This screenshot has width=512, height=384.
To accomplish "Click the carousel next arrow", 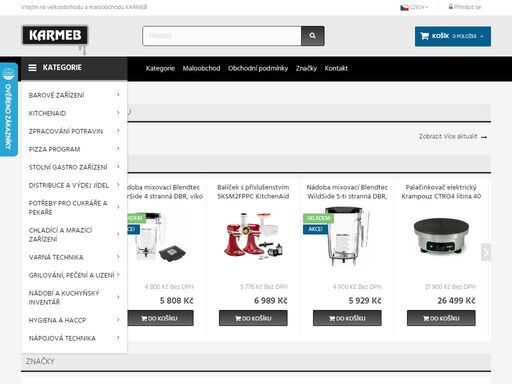I will click(486, 252).
